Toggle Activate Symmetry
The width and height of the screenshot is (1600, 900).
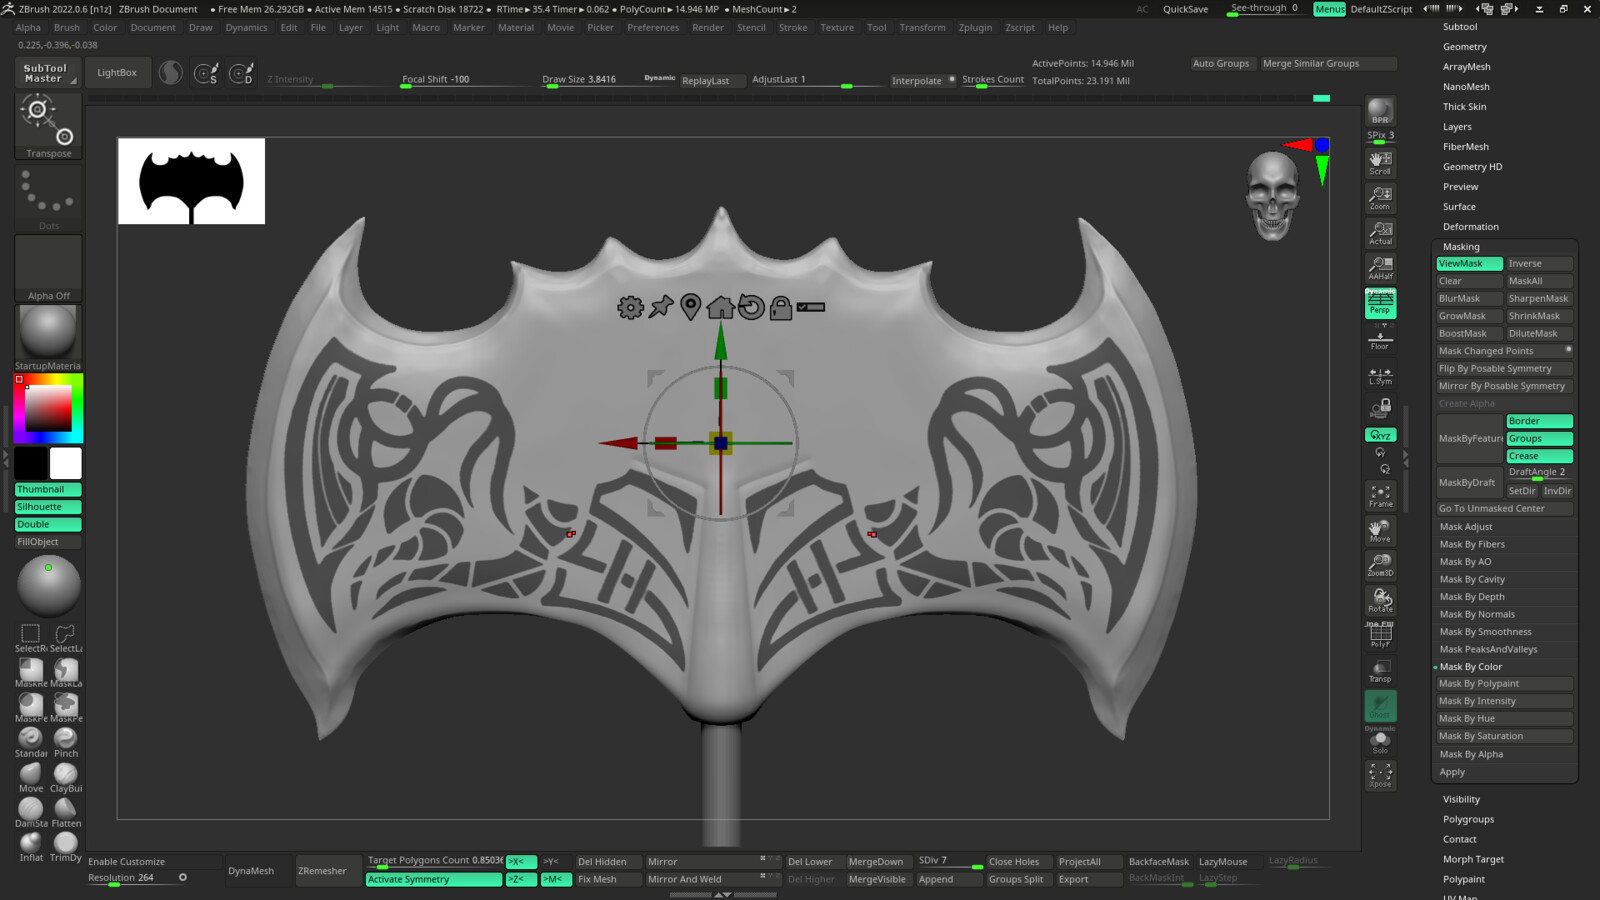434,880
